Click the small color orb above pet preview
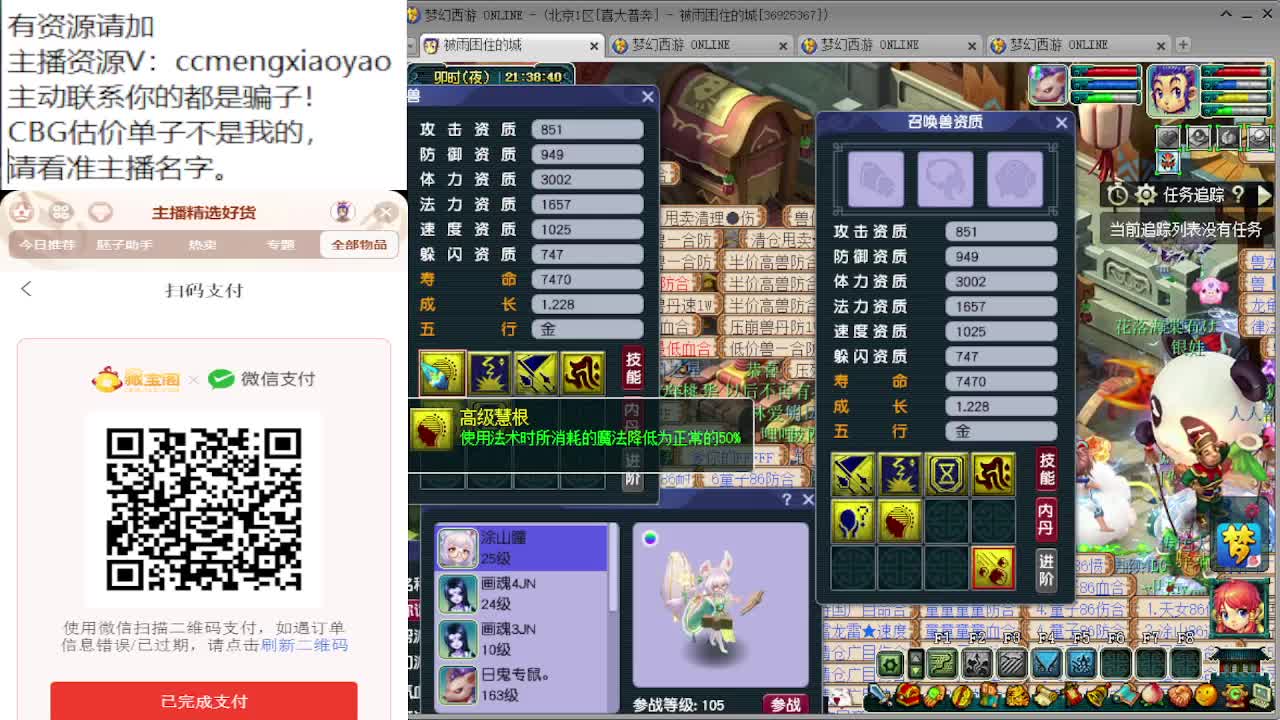The height and width of the screenshot is (720, 1280). tap(650, 539)
